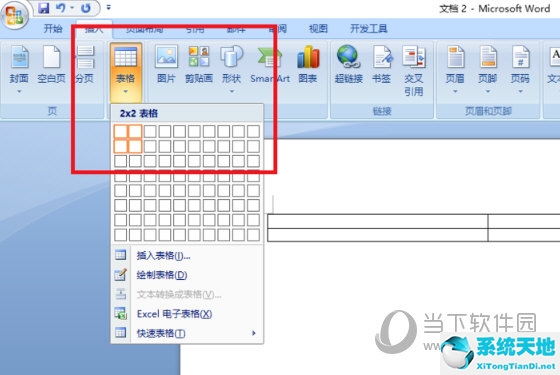Insert a cover page (封面)
Viewport: 560px width, 375px height.
[x=19, y=69]
